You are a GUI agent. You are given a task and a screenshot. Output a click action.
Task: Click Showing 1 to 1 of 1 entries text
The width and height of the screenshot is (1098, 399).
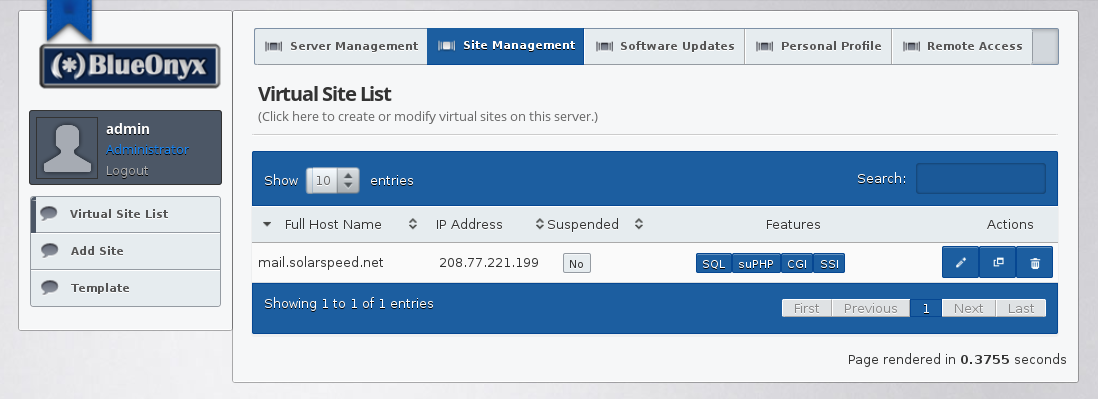[x=349, y=303]
